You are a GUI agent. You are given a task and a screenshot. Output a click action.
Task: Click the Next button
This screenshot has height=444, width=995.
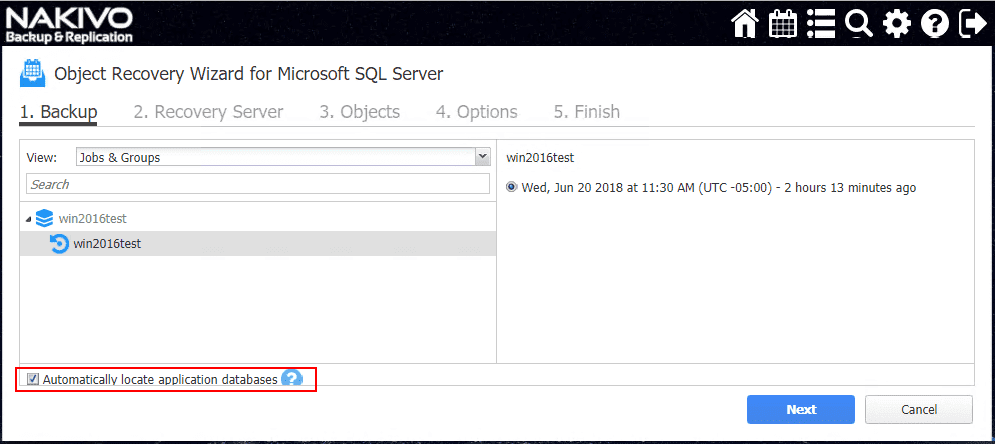coord(800,409)
